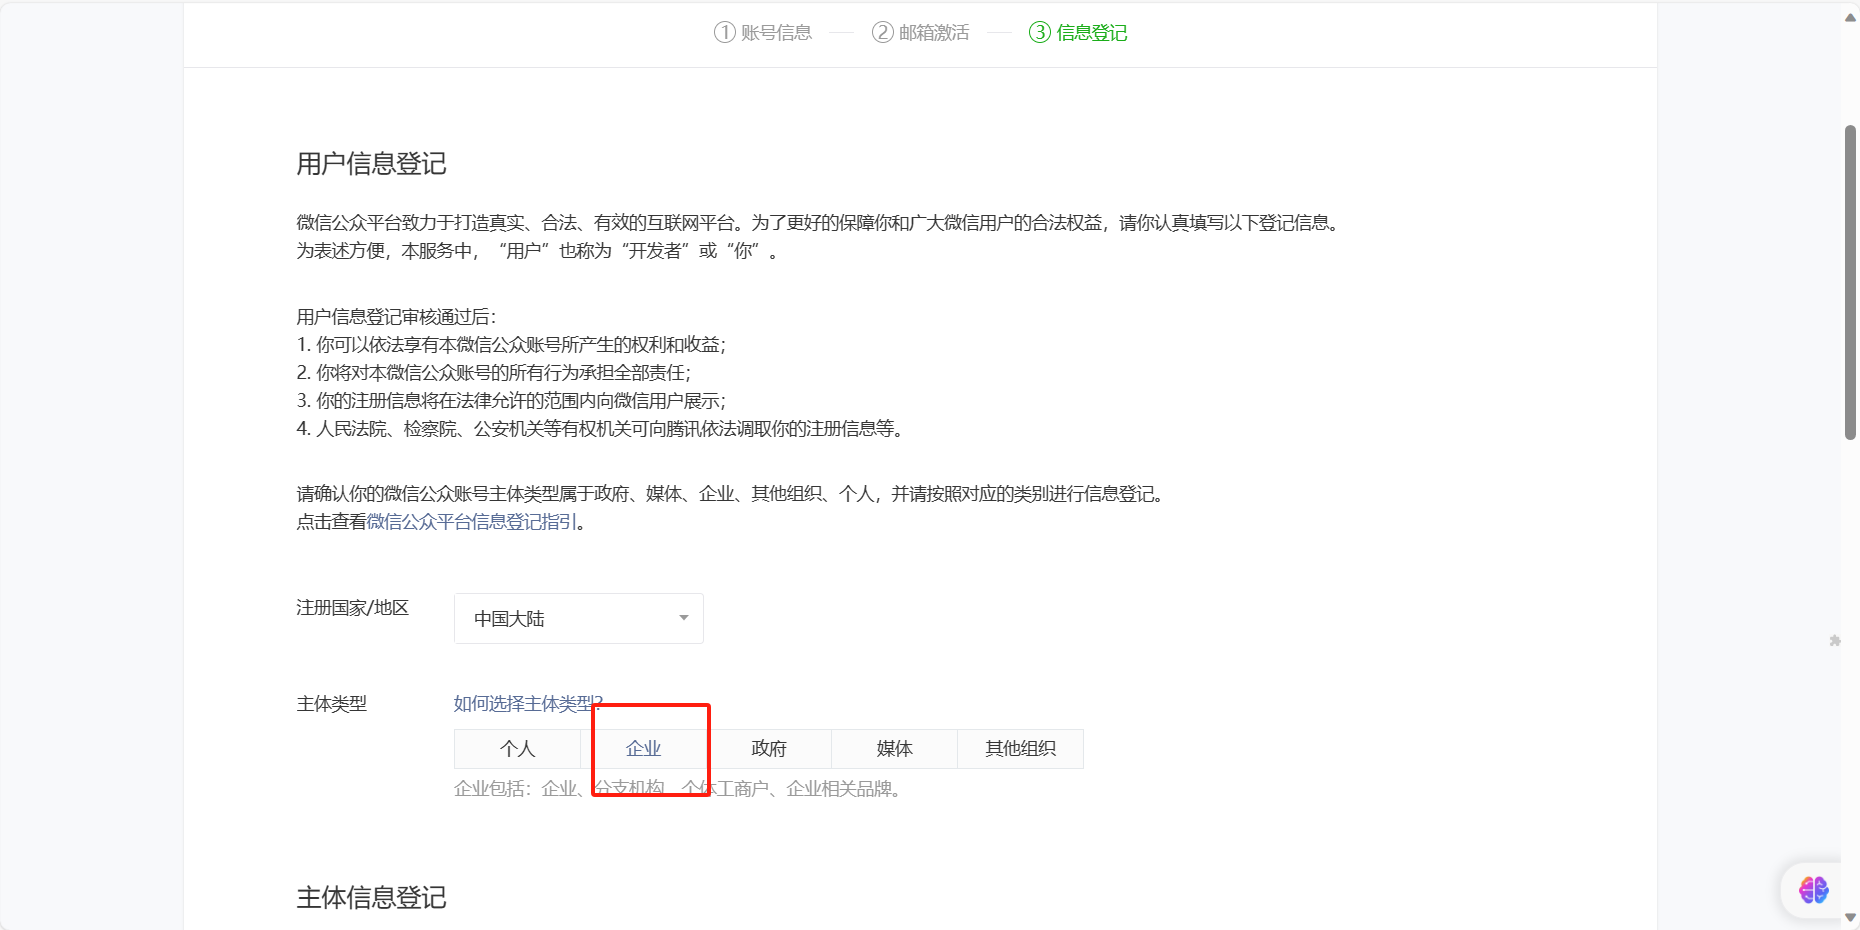
Task: Click the small pin extension icon near scrollbar
Action: click(x=1835, y=640)
